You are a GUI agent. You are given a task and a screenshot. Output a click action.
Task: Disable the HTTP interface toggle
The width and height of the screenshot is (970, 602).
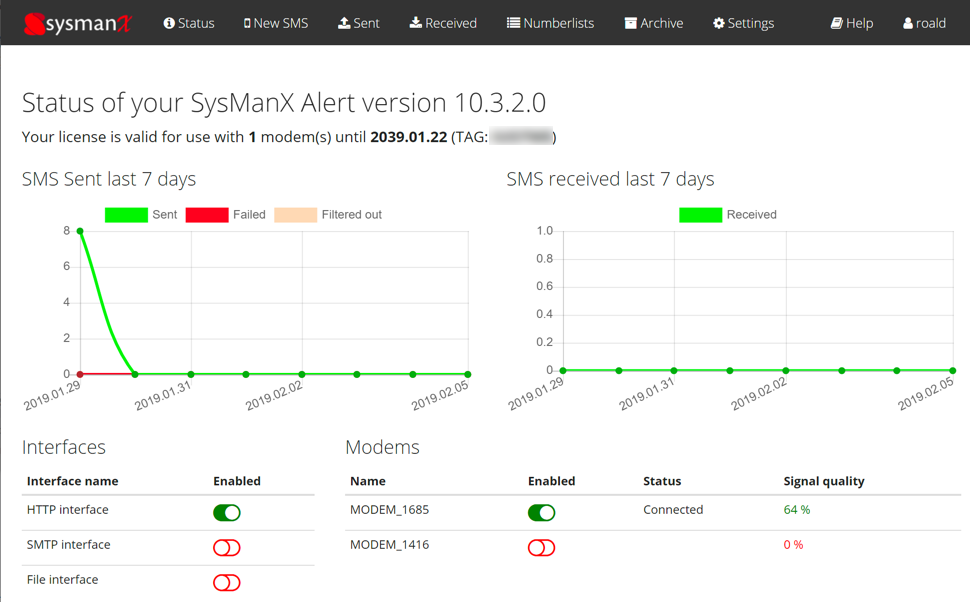tap(226, 512)
